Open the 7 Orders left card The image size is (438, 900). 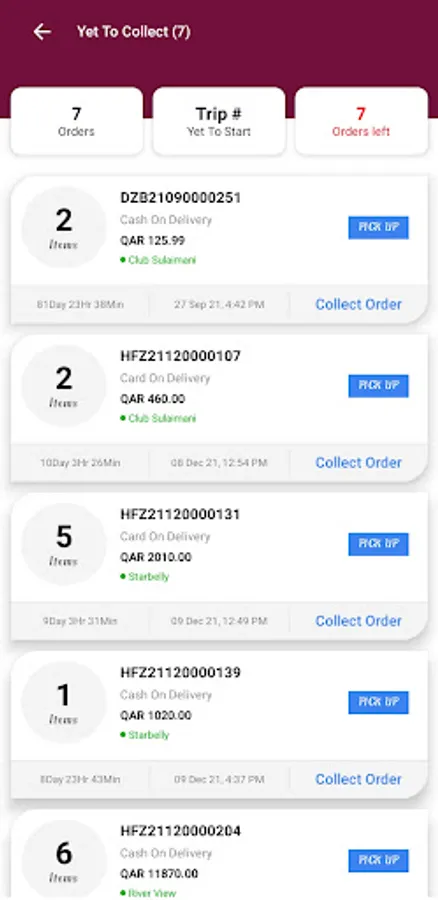361,121
